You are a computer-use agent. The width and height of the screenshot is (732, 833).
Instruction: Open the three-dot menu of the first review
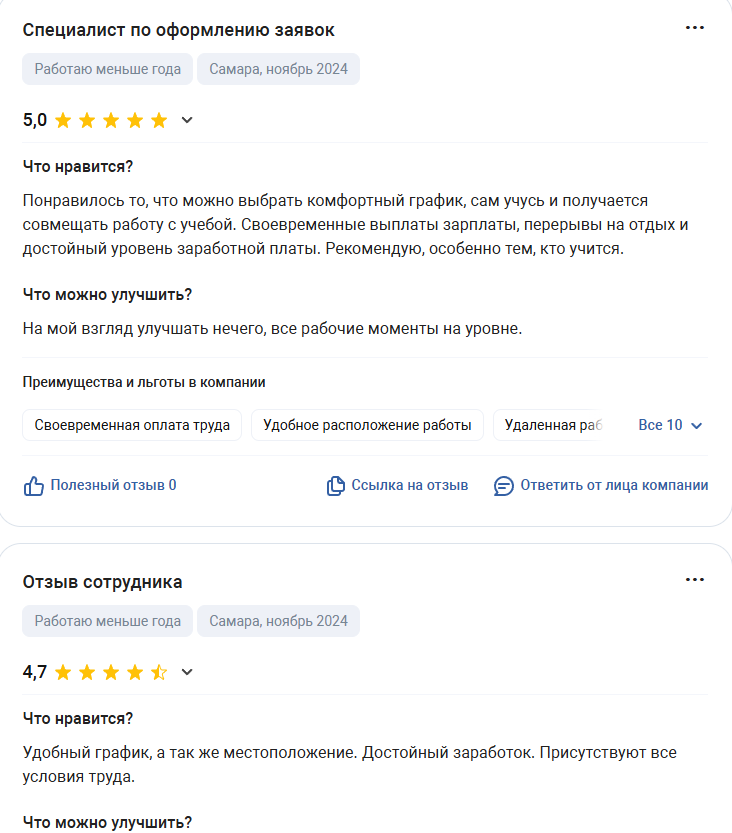tap(695, 29)
